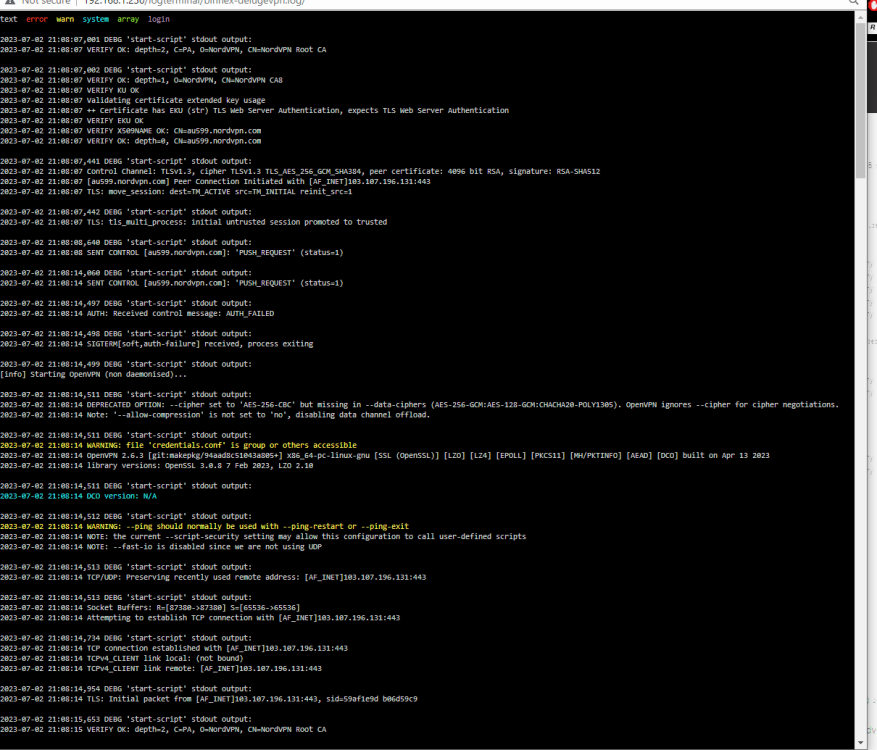The width and height of the screenshot is (877, 750).
Task: Click the '--allow-compression is not set' Note line
Action: click(215, 415)
